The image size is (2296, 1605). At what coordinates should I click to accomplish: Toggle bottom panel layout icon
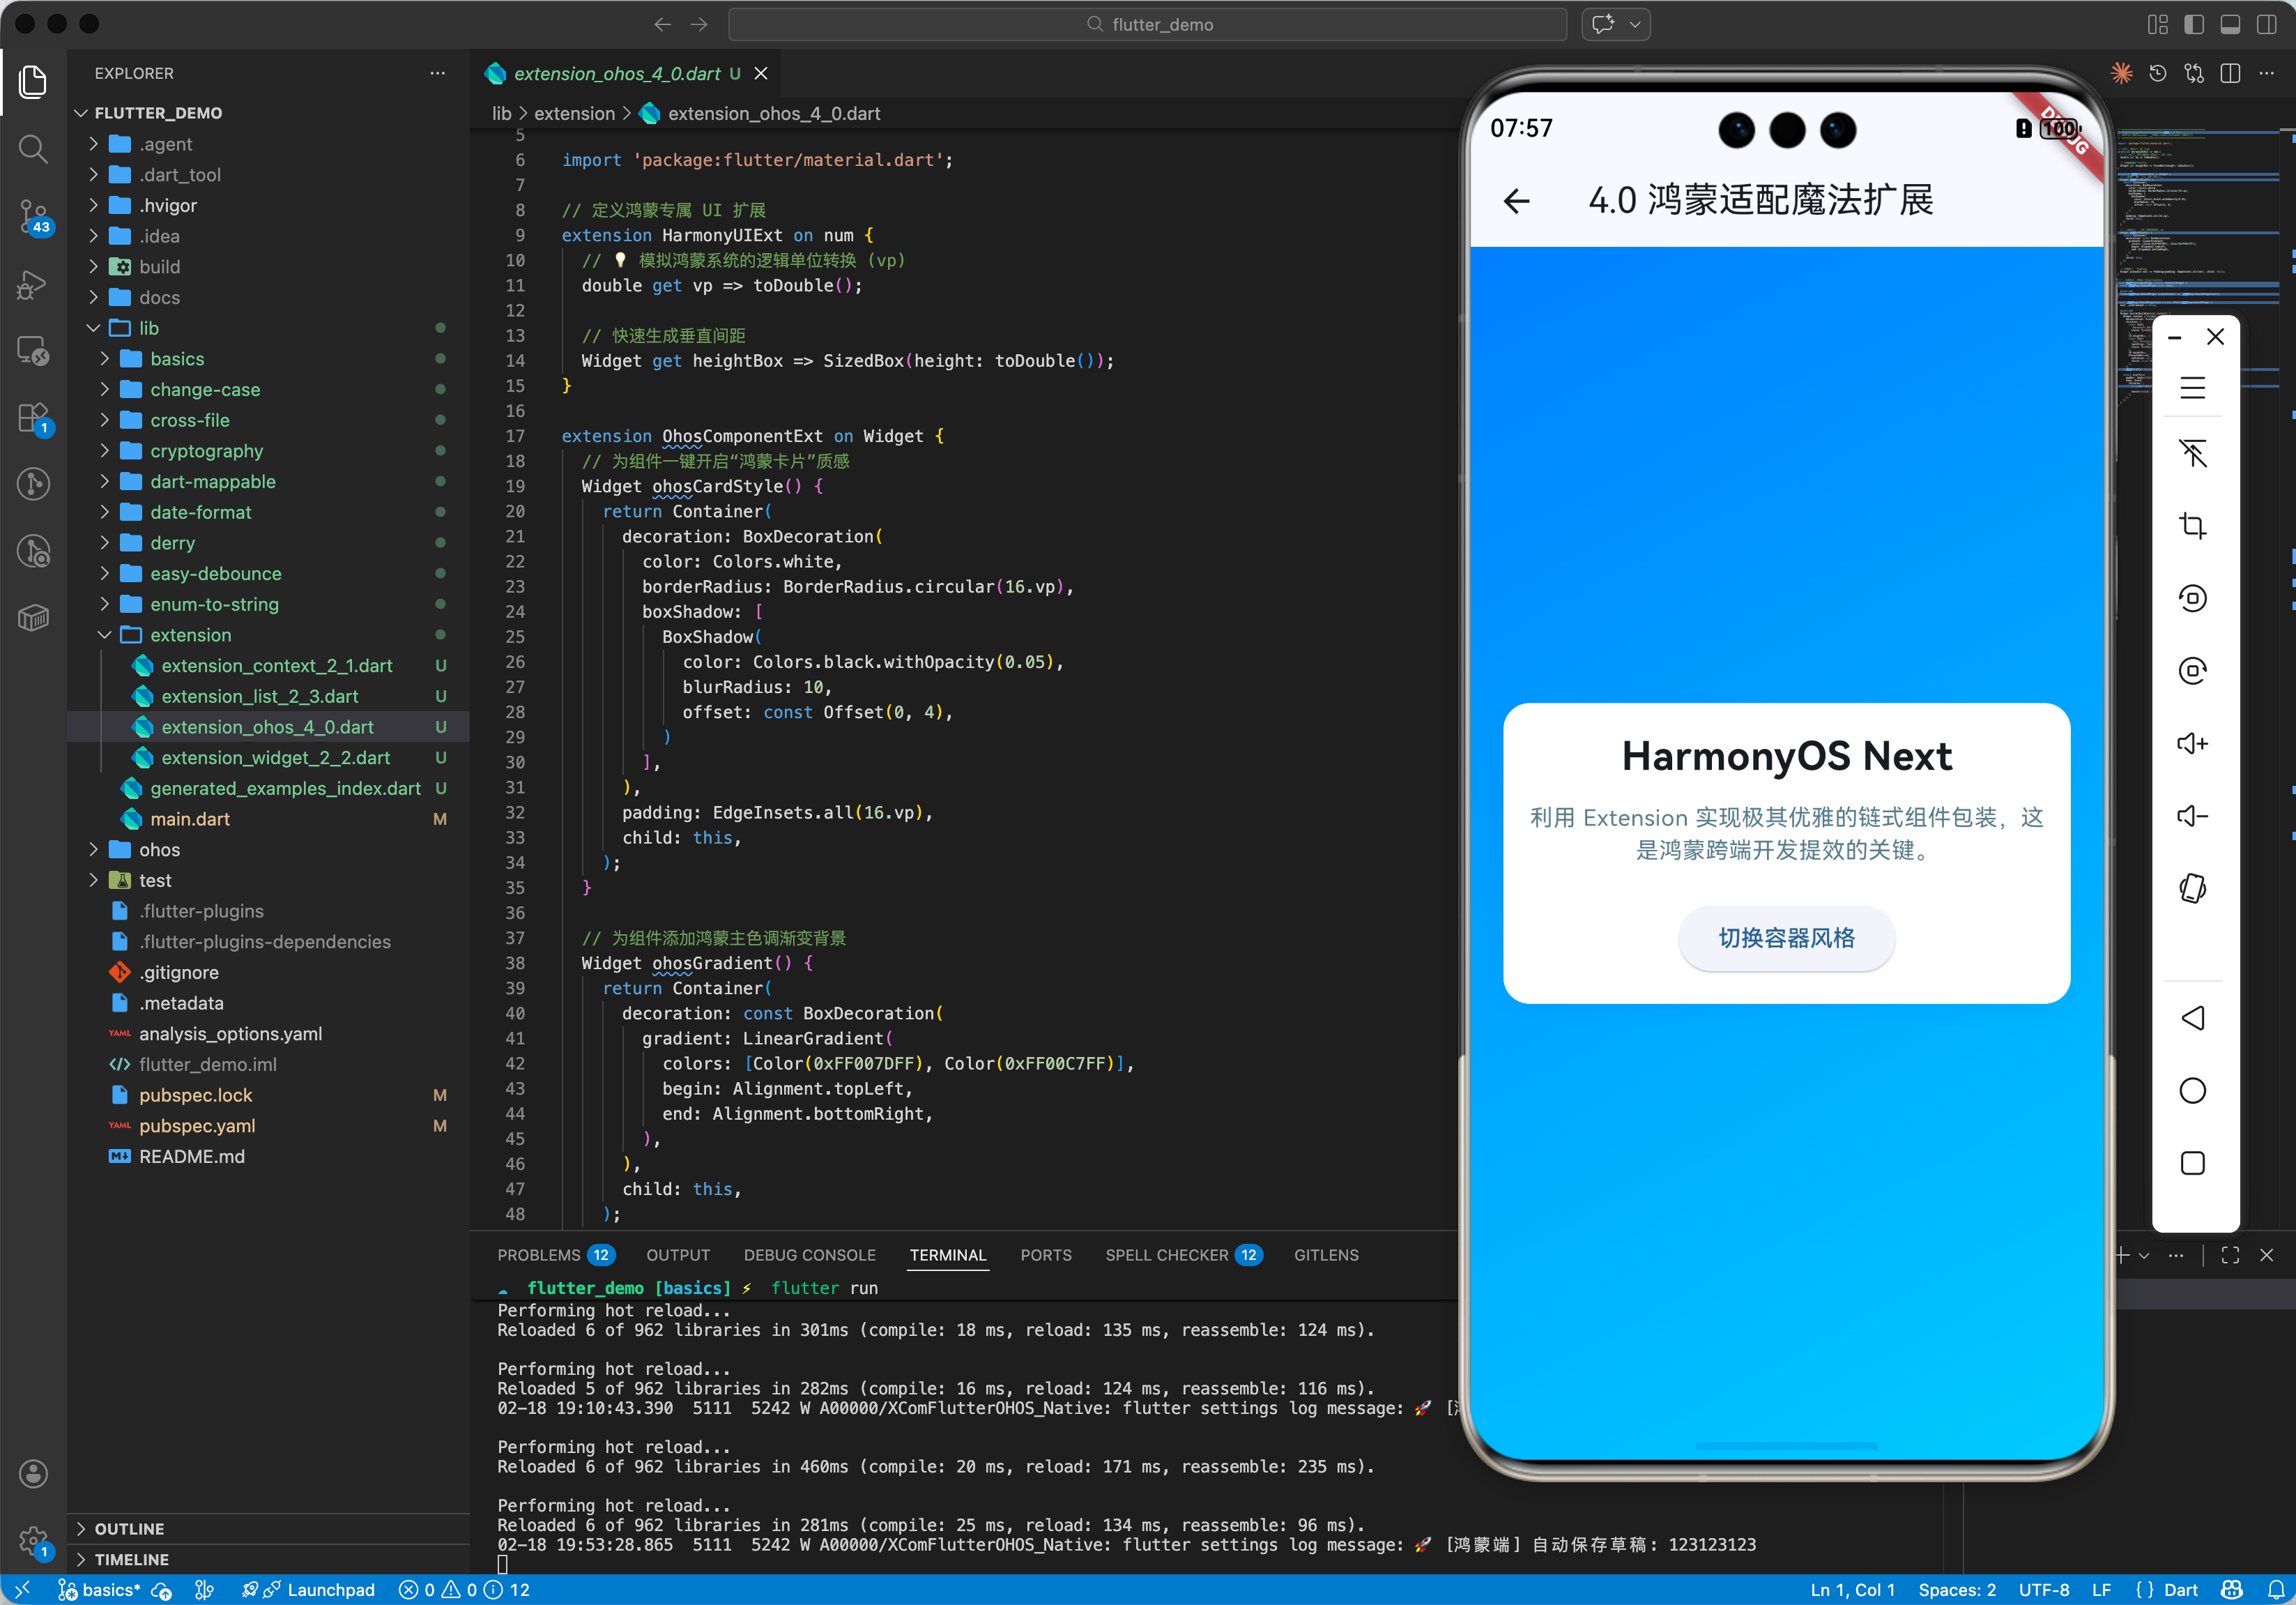click(x=2230, y=25)
